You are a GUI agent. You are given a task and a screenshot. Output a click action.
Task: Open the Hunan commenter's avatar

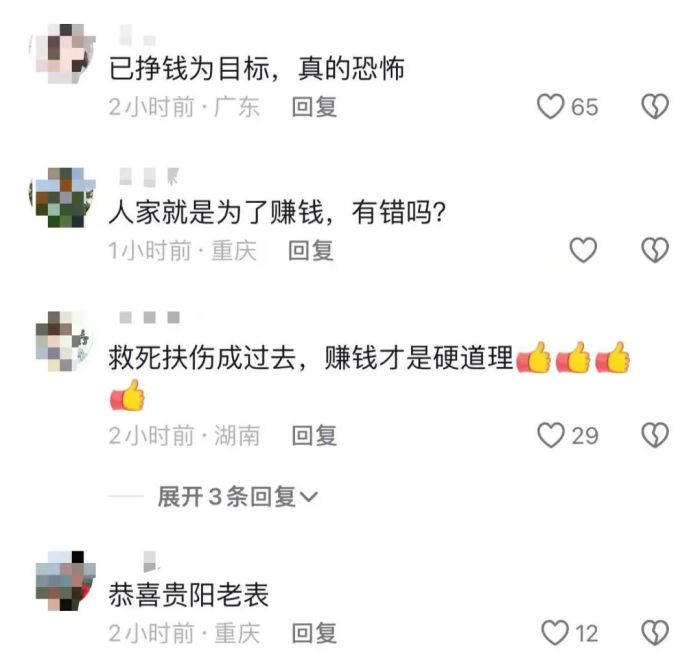65,341
